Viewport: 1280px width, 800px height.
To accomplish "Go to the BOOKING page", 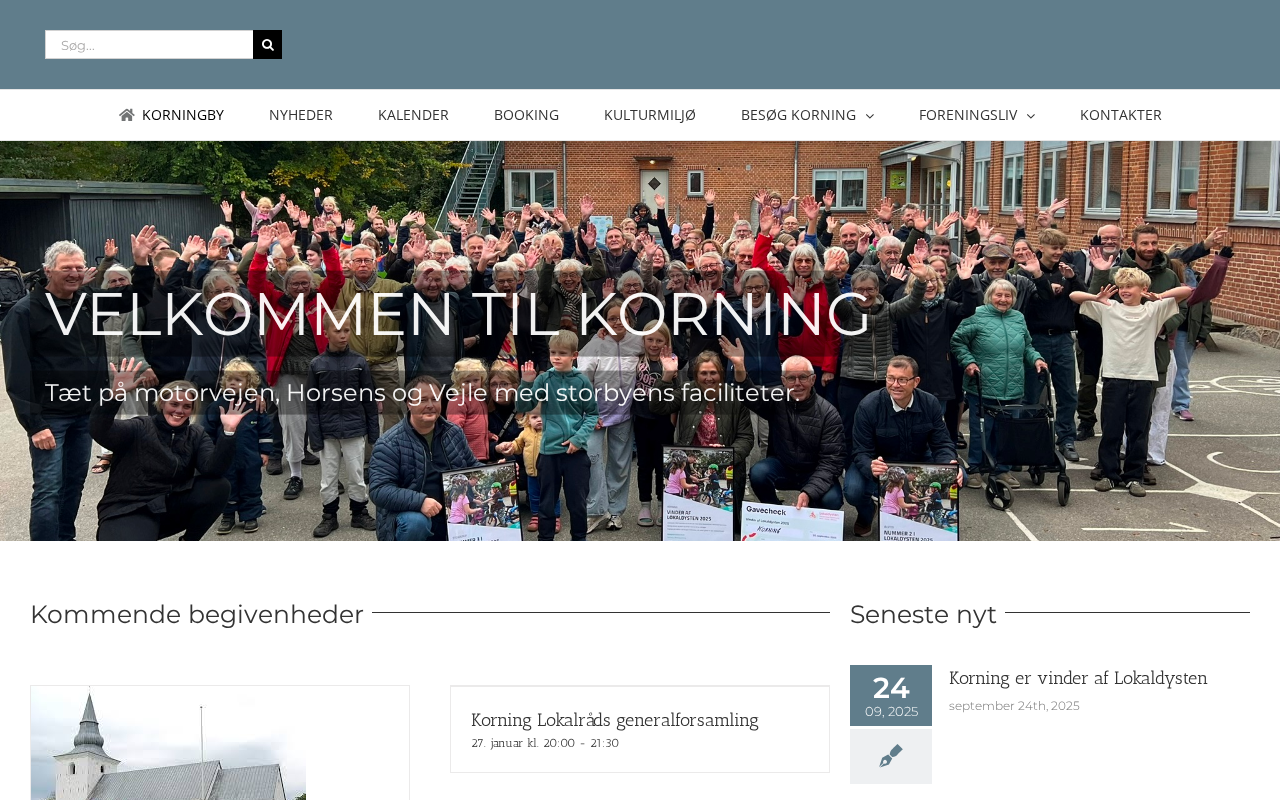I will [526, 115].
